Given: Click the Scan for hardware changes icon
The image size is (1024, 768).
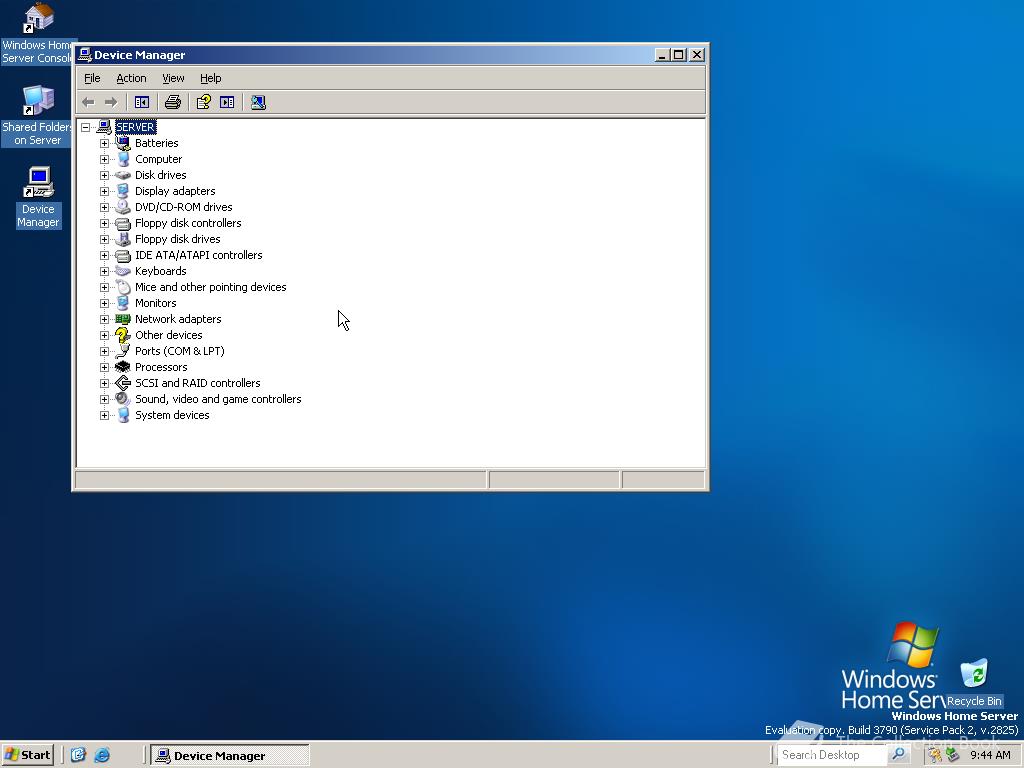Looking at the screenshot, I should [258, 102].
